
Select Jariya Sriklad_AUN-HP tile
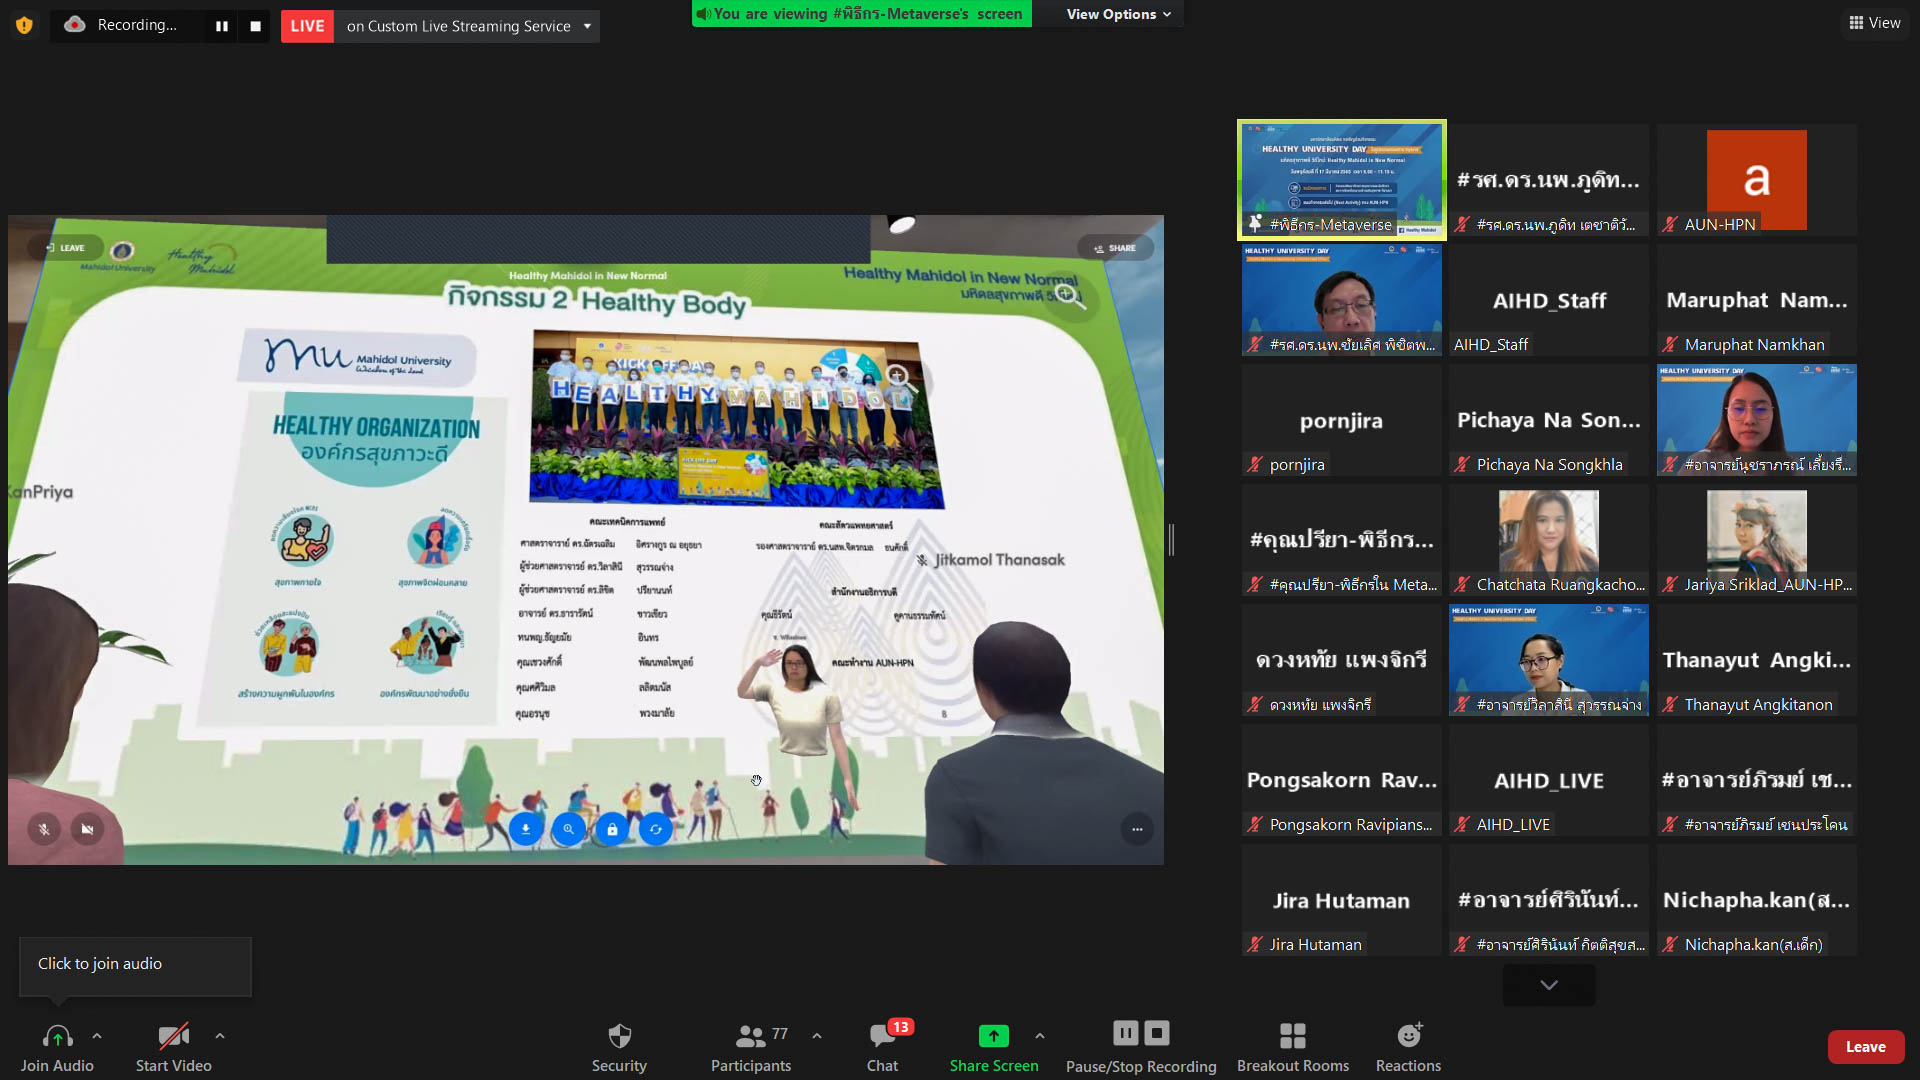tap(1757, 540)
